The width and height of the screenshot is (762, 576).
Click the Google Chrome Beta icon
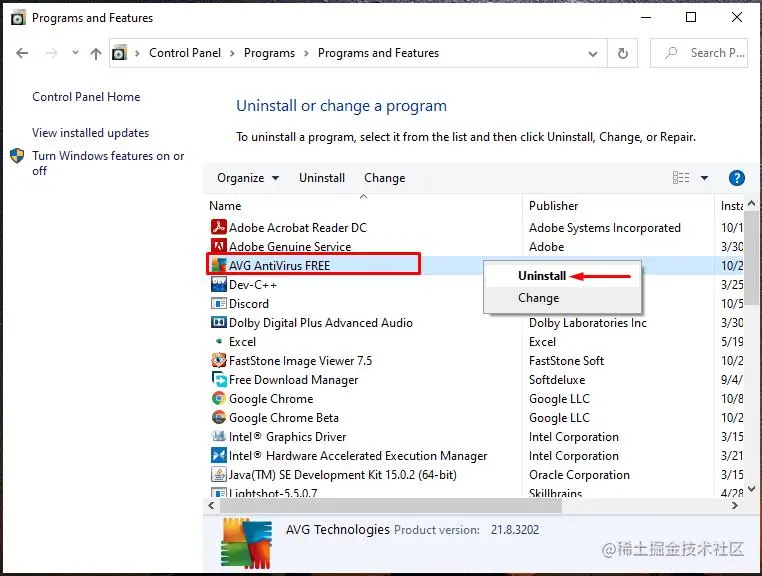219,417
